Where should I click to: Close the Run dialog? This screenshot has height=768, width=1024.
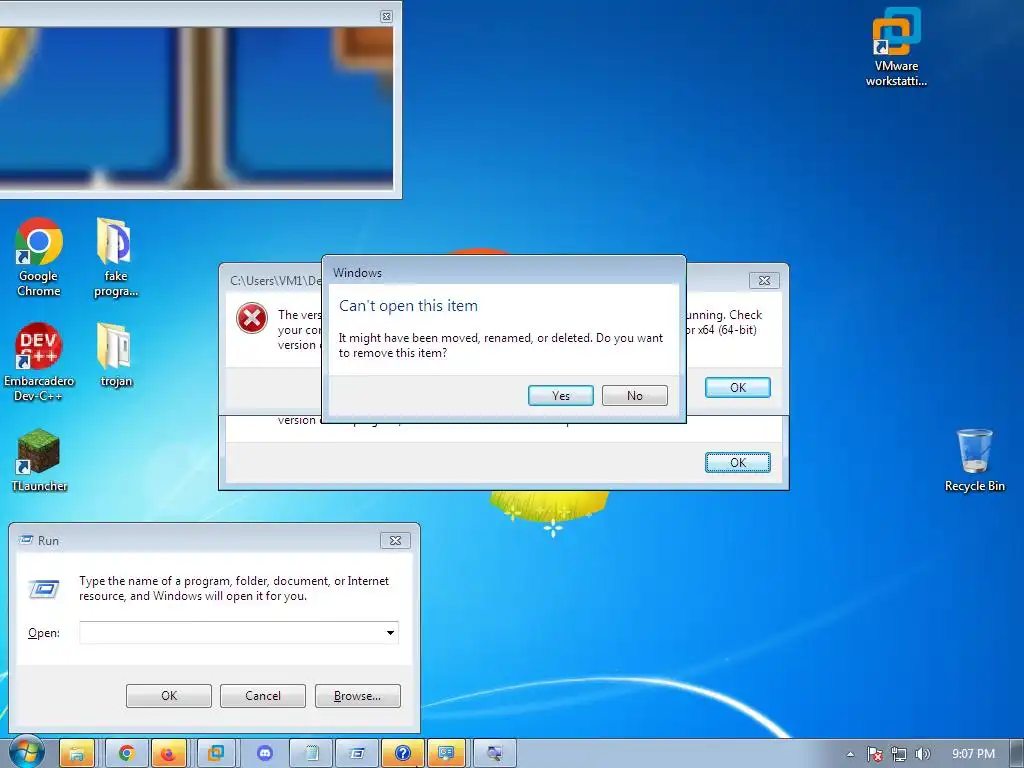pyautogui.click(x=395, y=540)
